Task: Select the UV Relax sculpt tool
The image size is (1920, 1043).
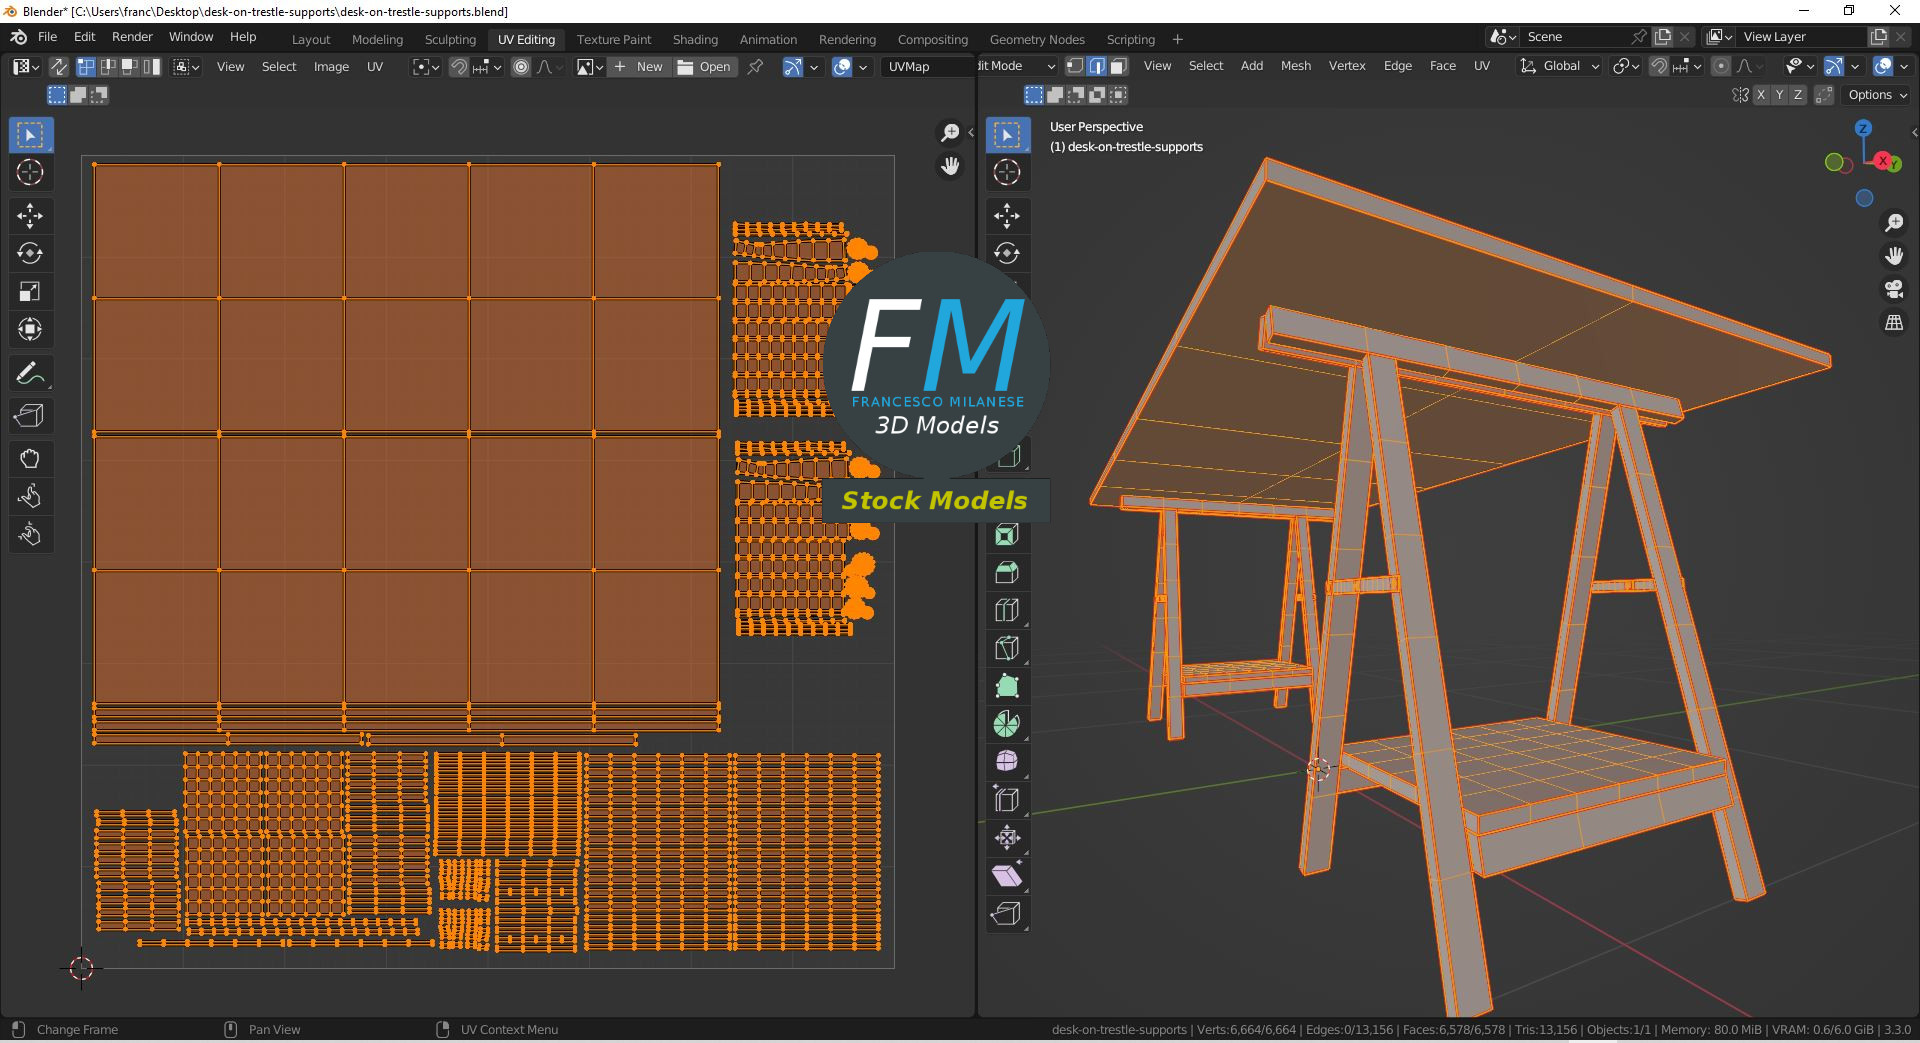Action: pyautogui.click(x=30, y=497)
